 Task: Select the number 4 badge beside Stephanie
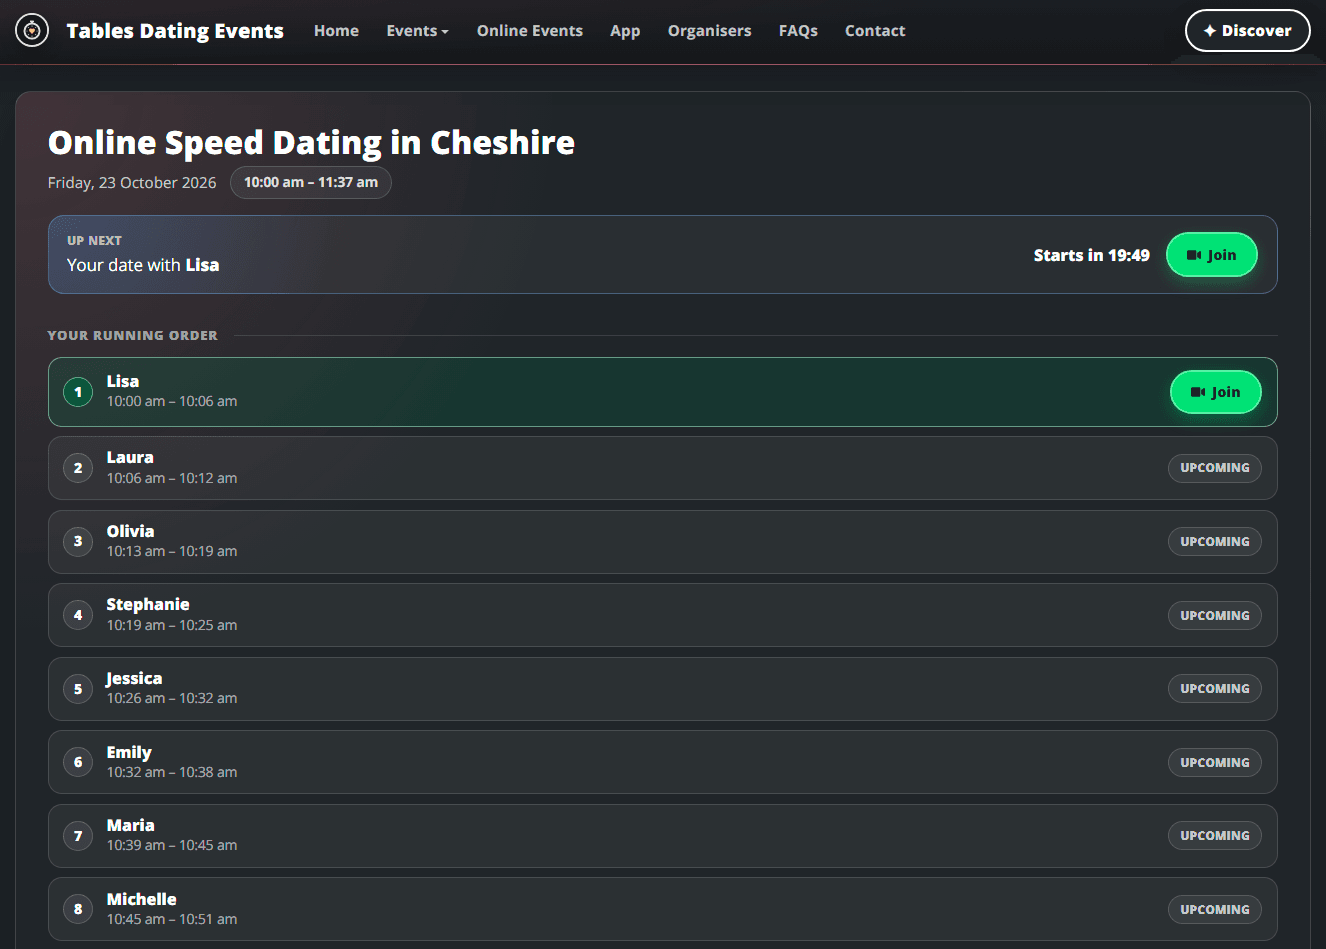click(78, 615)
